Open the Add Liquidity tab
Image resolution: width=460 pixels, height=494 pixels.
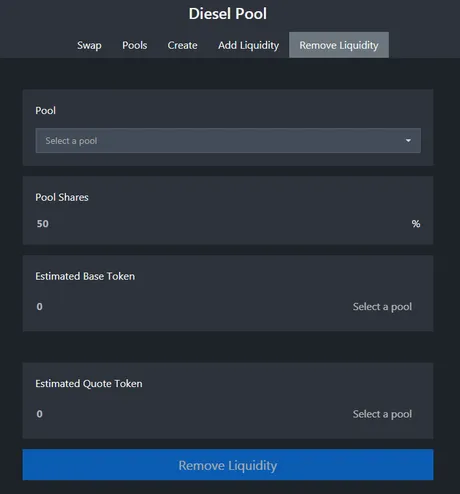pos(248,45)
